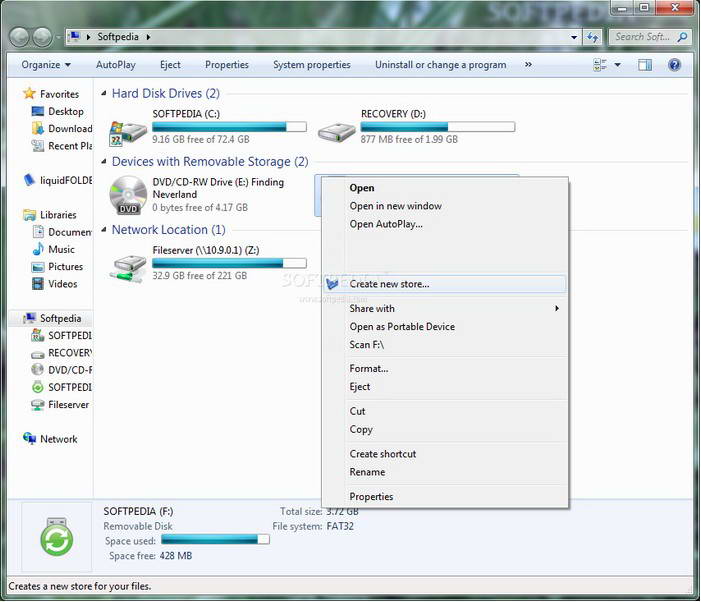This screenshot has height=602, width=701.
Task: Click System properties toolbar button
Action: (312, 65)
